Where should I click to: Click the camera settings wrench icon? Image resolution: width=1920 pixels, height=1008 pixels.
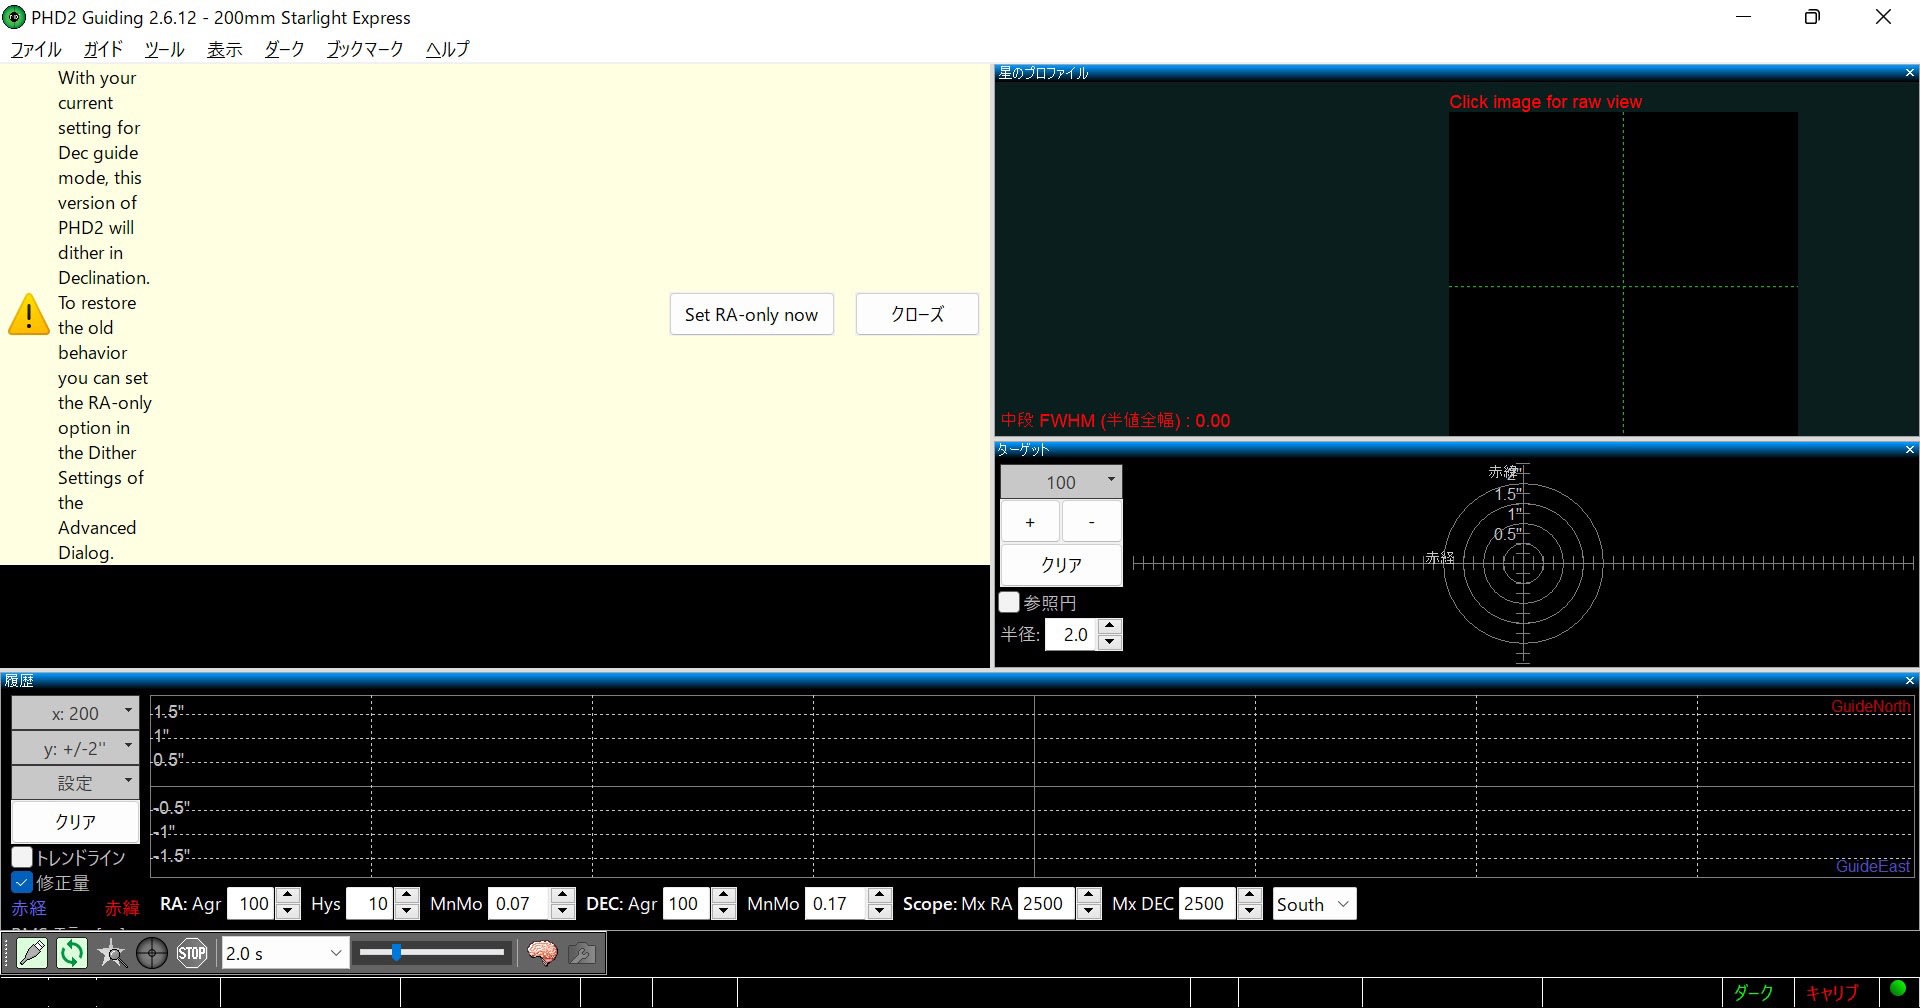[x=582, y=953]
